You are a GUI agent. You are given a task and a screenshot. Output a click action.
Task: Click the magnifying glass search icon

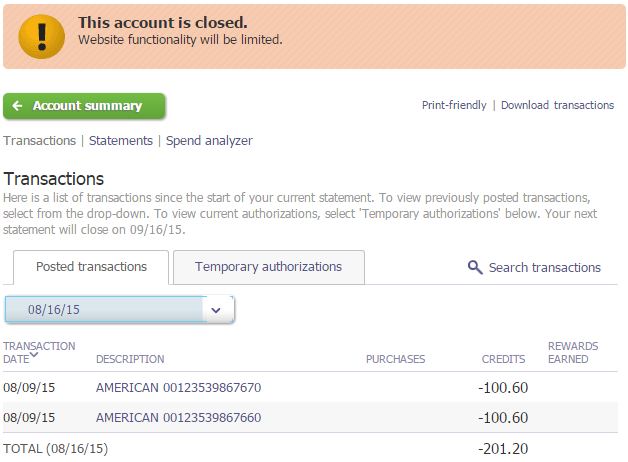pyautogui.click(x=475, y=267)
